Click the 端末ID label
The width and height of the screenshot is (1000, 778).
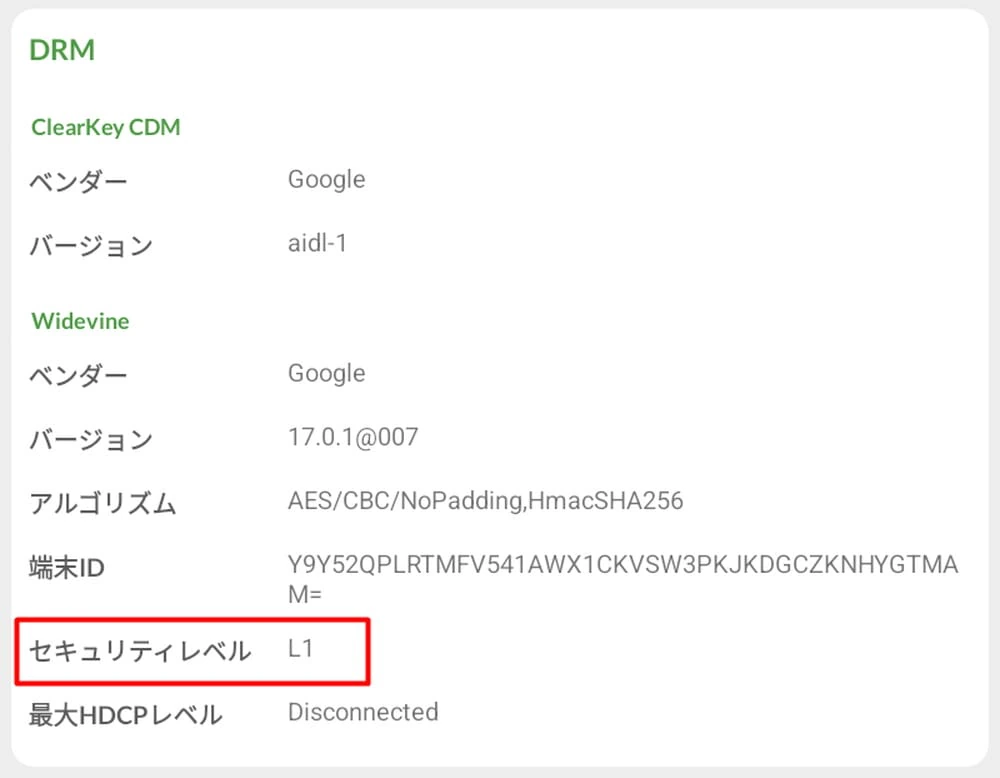pyautogui.click(x=67, y=568)
